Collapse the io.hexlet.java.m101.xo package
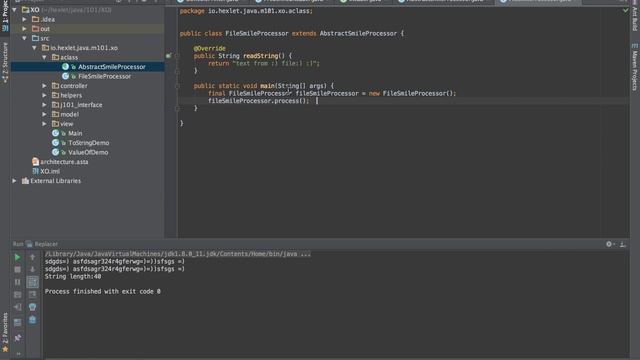The height and width of the screenshot is (360, 640). coord(34,48)
